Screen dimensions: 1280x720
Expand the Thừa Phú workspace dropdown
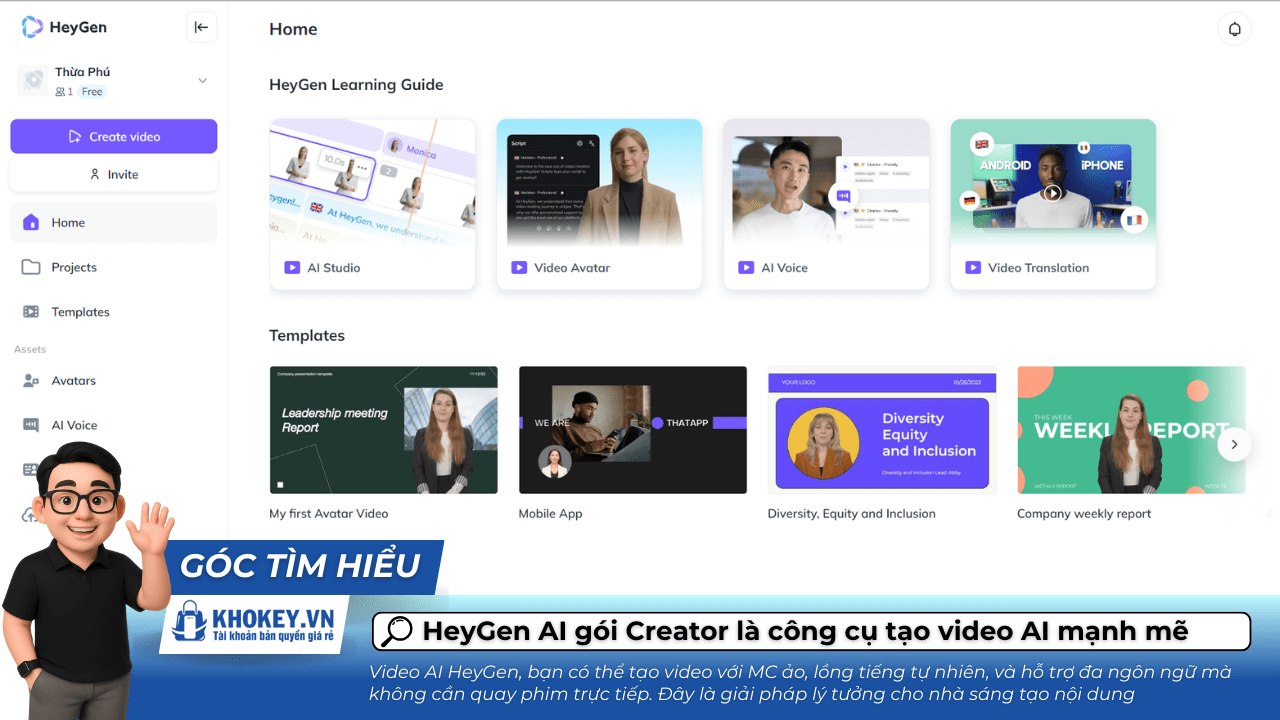202,81
